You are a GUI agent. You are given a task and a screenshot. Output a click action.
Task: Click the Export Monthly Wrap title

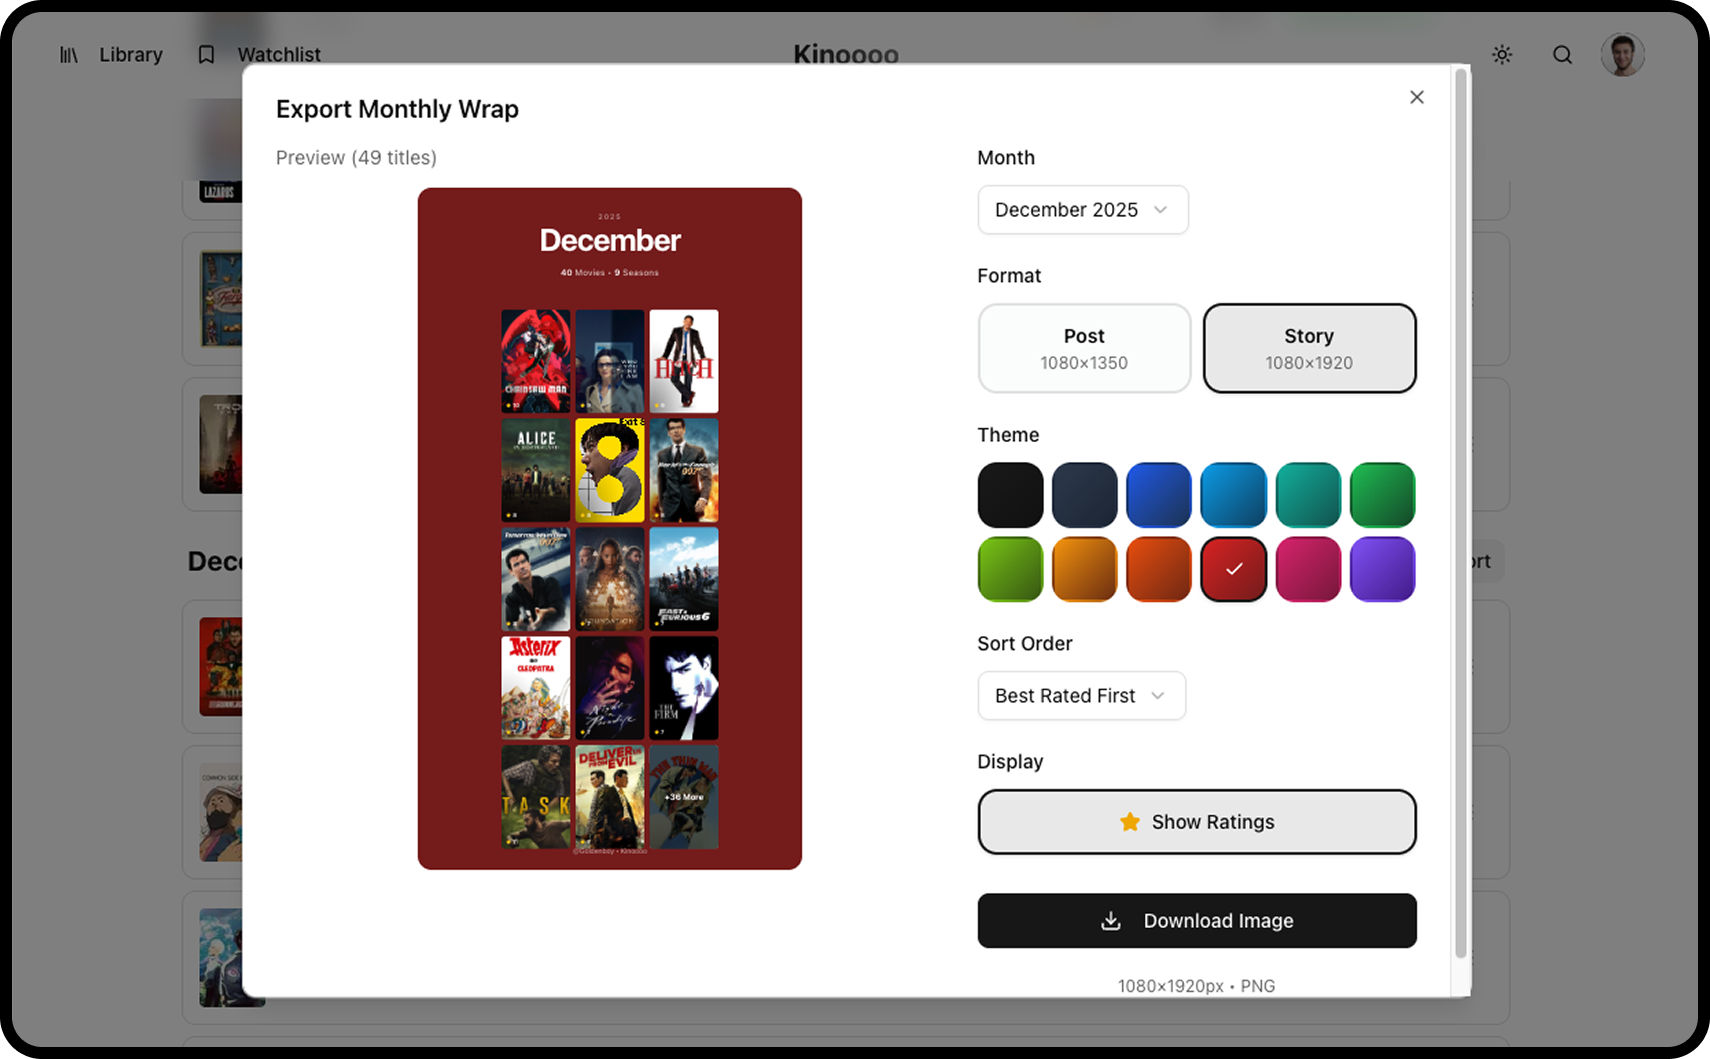[397, 109]
